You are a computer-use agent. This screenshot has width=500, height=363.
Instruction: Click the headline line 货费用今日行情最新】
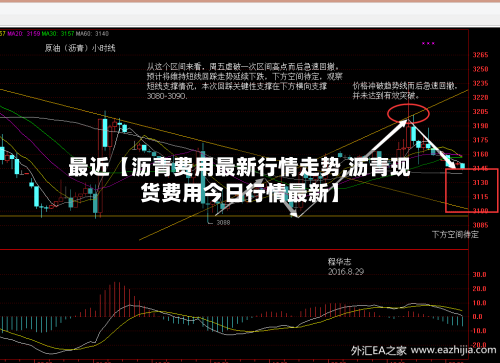pos(241,193)
